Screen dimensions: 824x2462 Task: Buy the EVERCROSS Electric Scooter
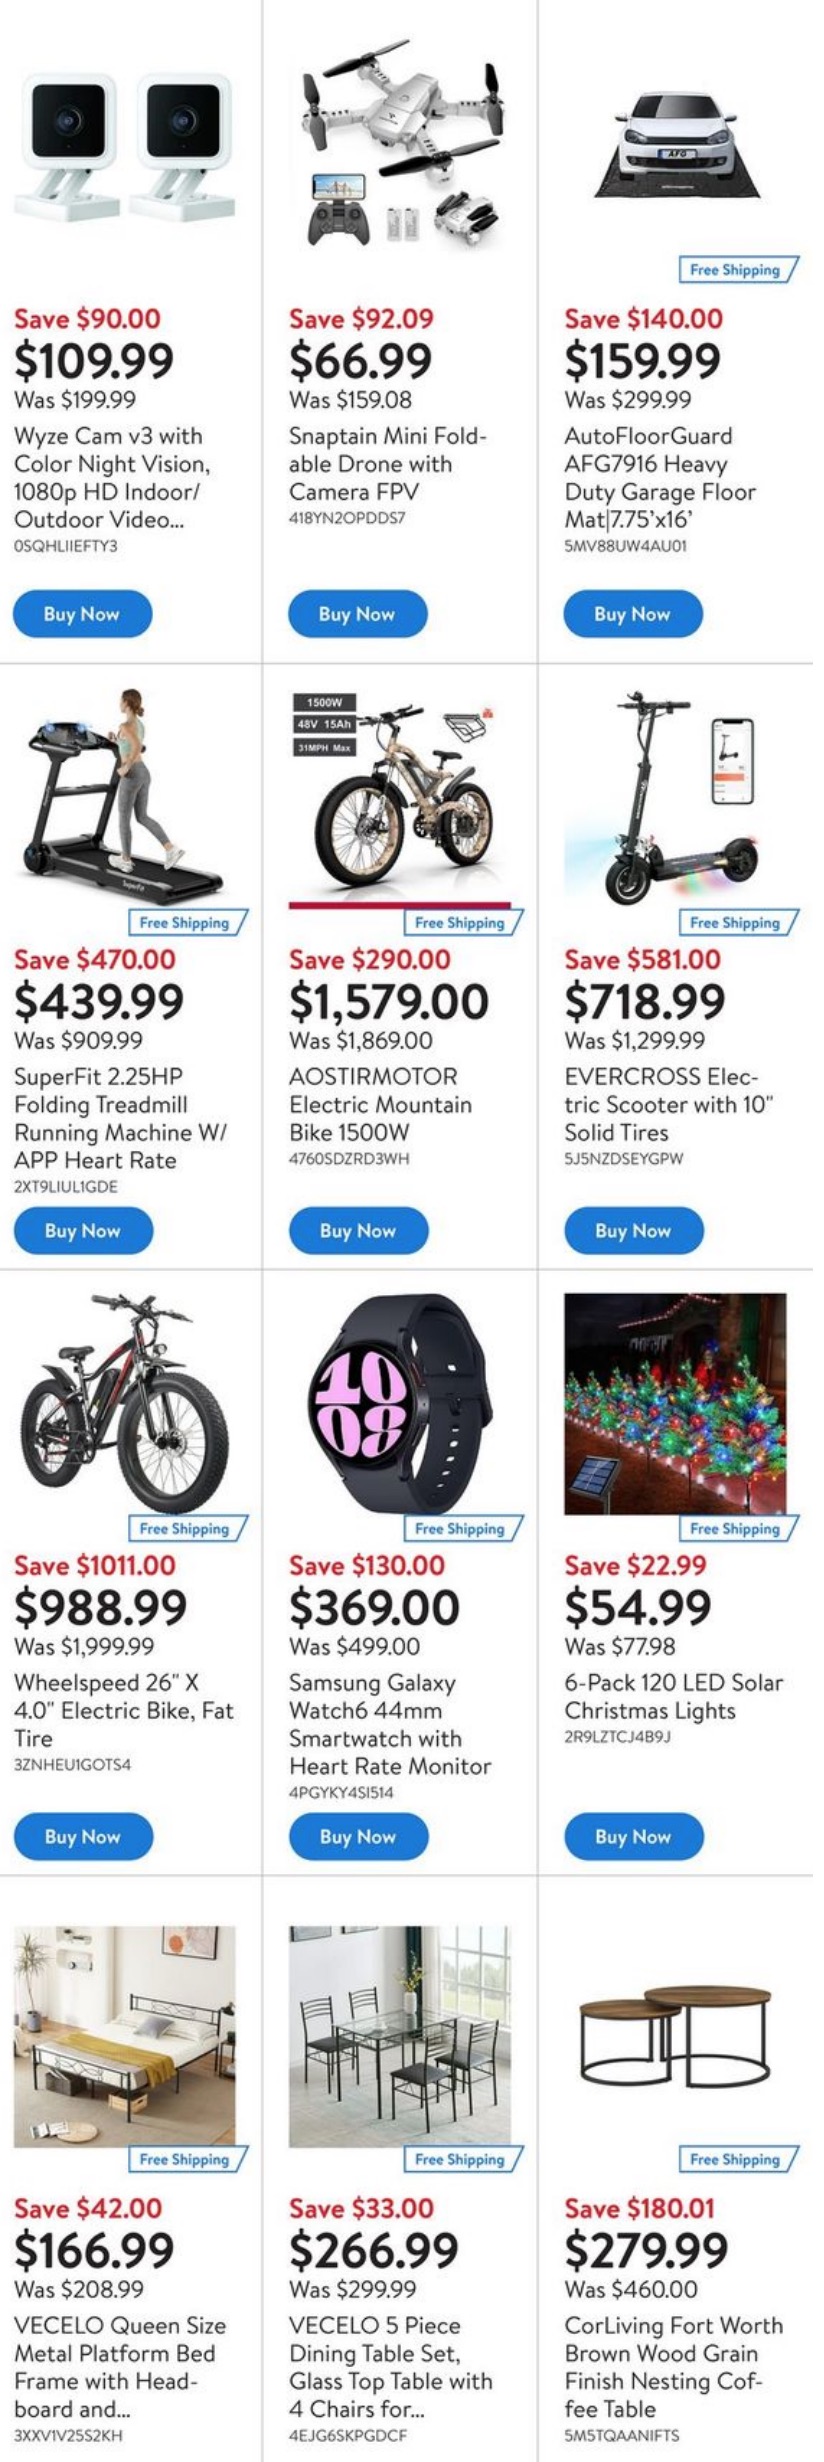point(633,1230)
